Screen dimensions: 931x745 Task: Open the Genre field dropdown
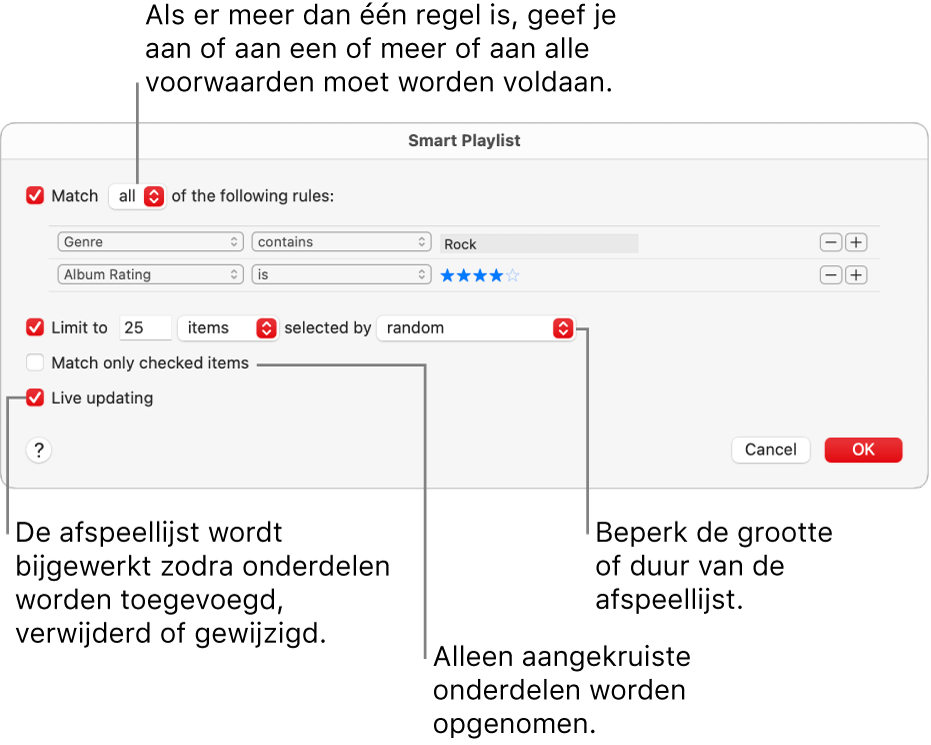(x=151, y=242)
